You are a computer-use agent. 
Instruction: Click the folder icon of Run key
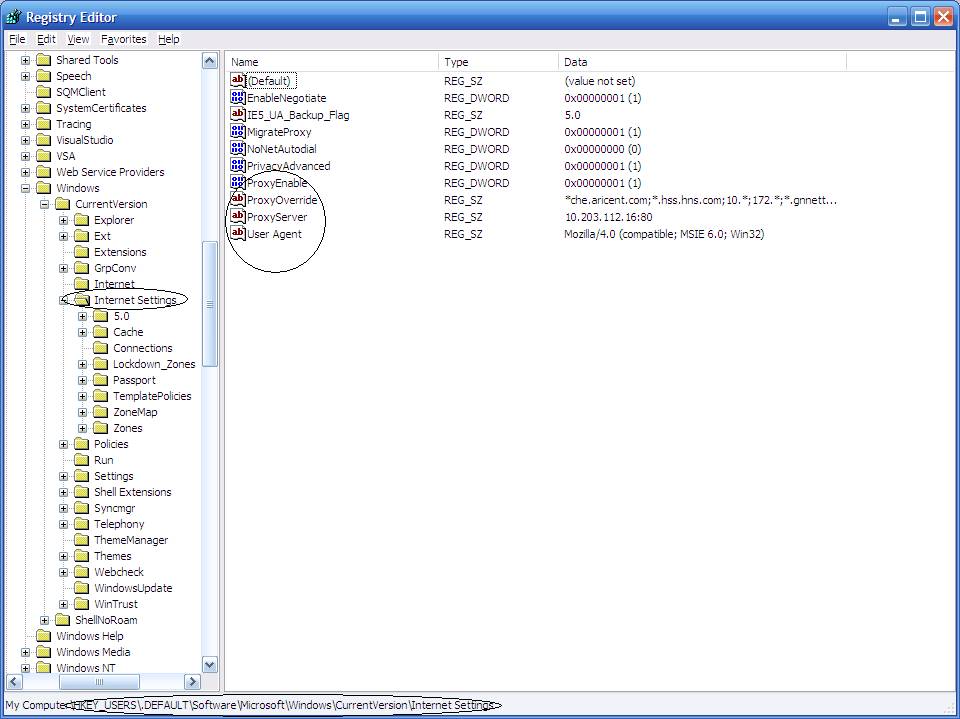point(81,460)
